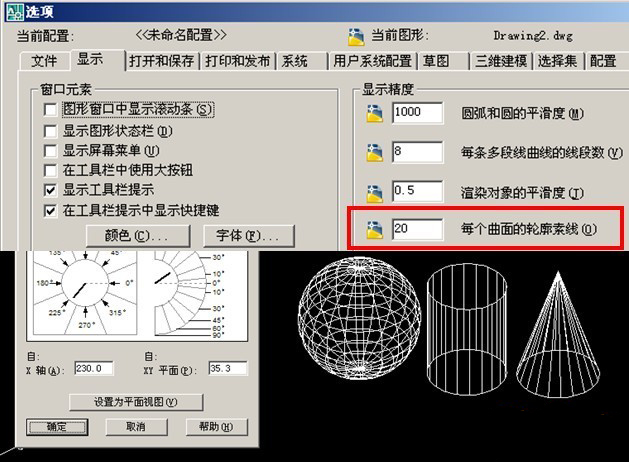This screenshot has width=629, height=462.
Task: Open the 字体(F)... settings button
Action: 246,236
